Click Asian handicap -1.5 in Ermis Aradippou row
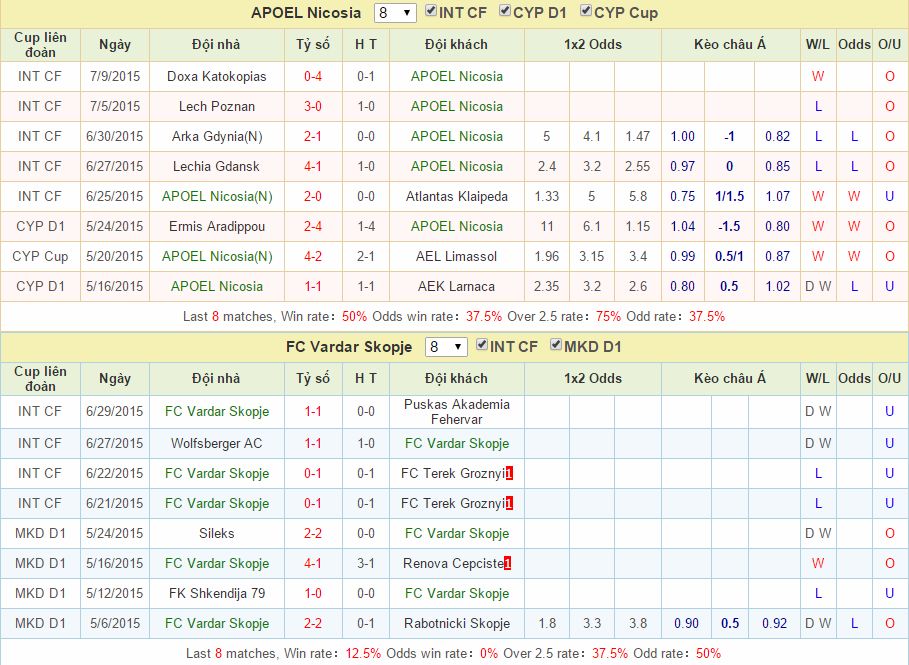Screen dimensions: 909x665 (729, 227)
